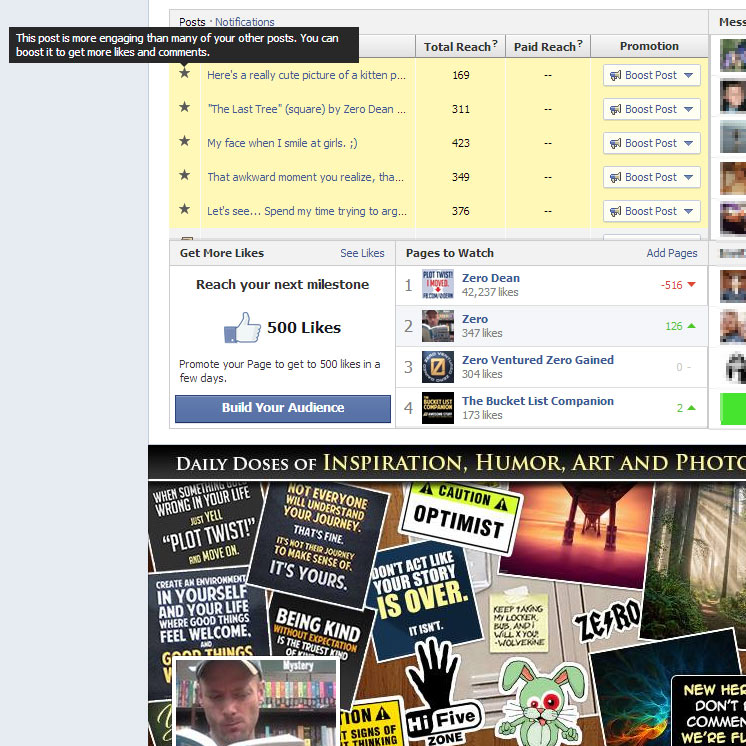This screenshot has height=746, width=746.
Task: Open Boost Post dropdown for kitten picture post
Action: 652,75
